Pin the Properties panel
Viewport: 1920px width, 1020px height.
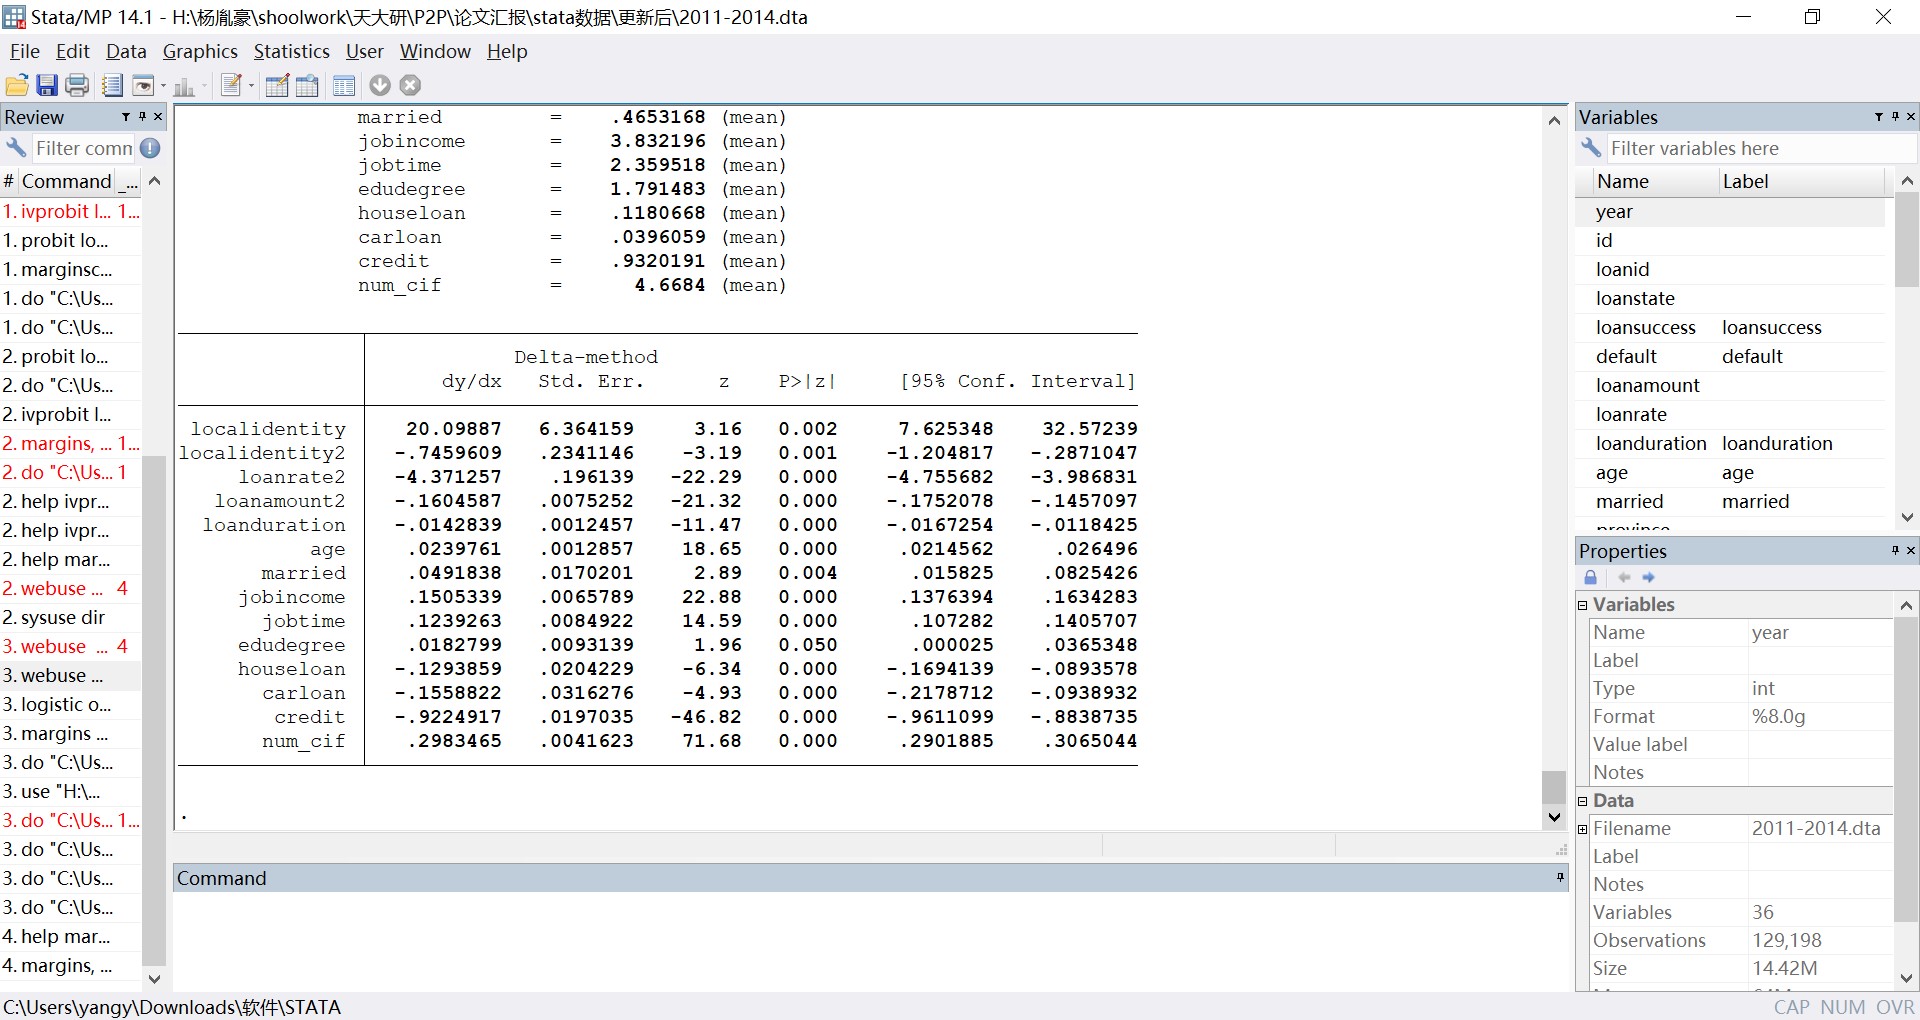pyautogui.click(x=1895, y=551)
